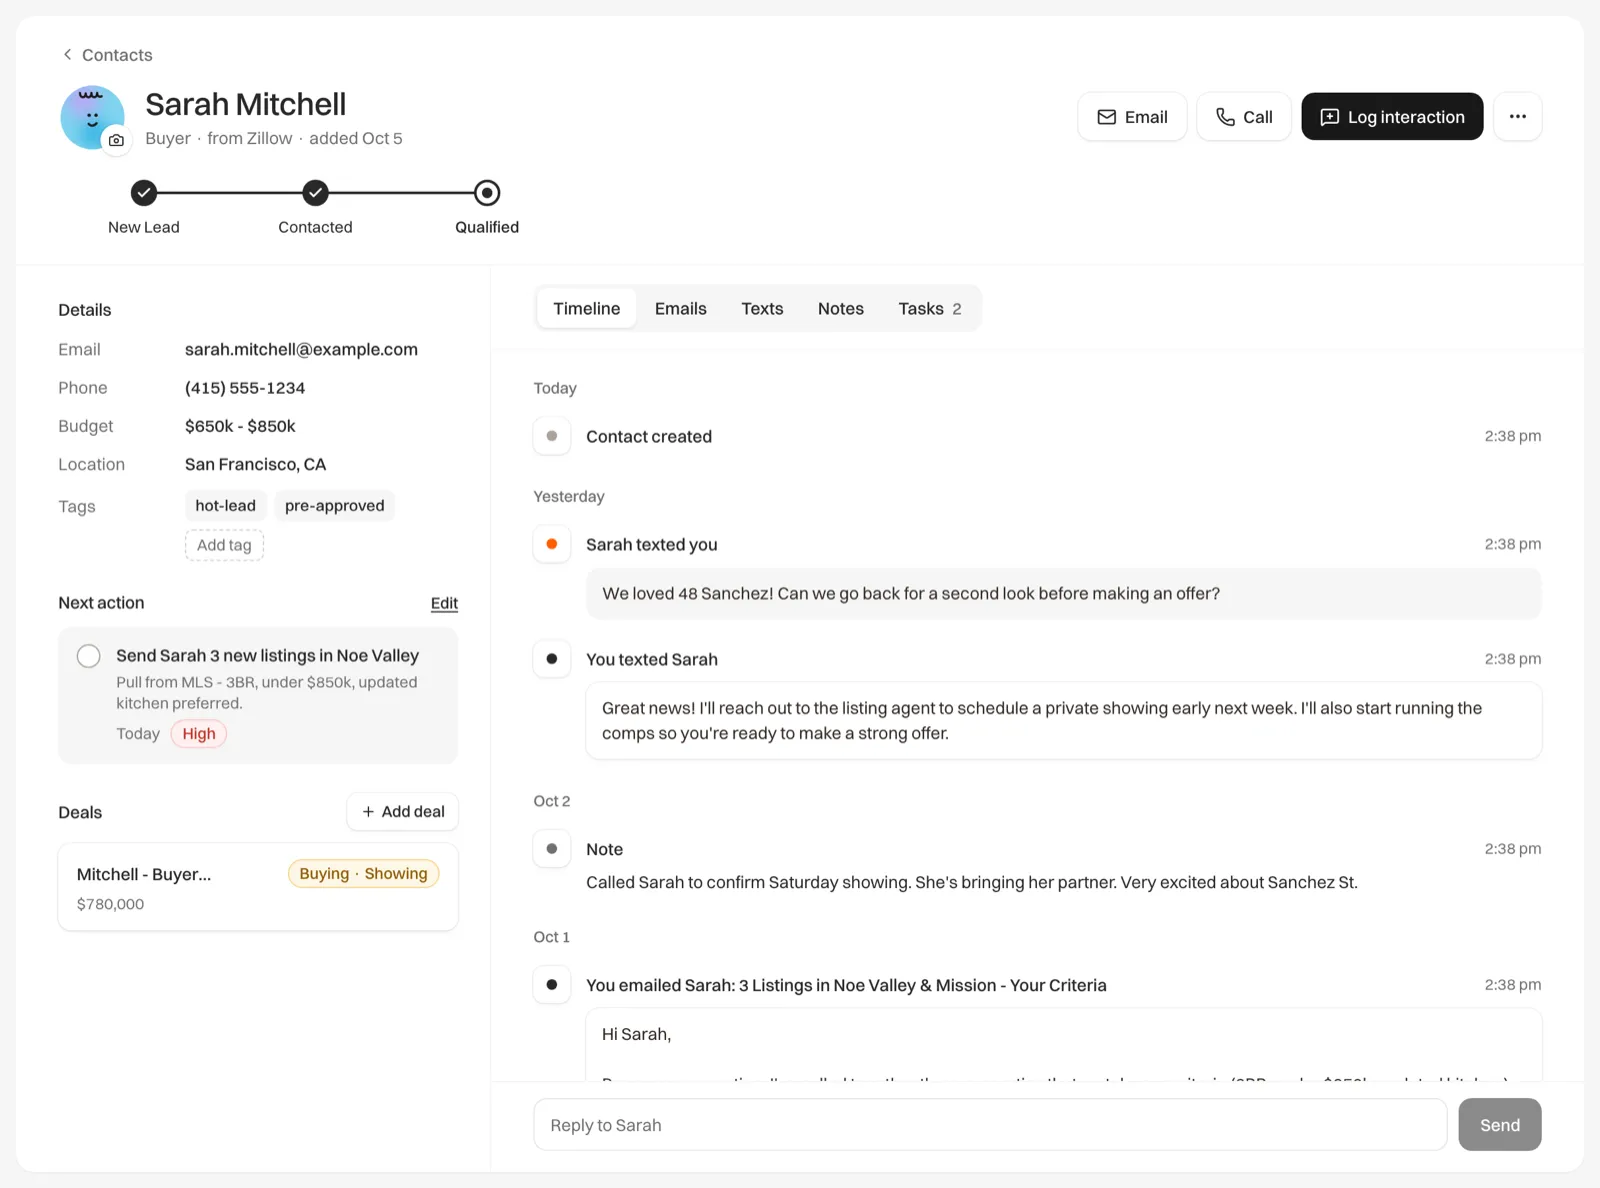Screen dimensions: 1600x1188
Task: Click the Contacts breadcrumb link
Action: 117,55
